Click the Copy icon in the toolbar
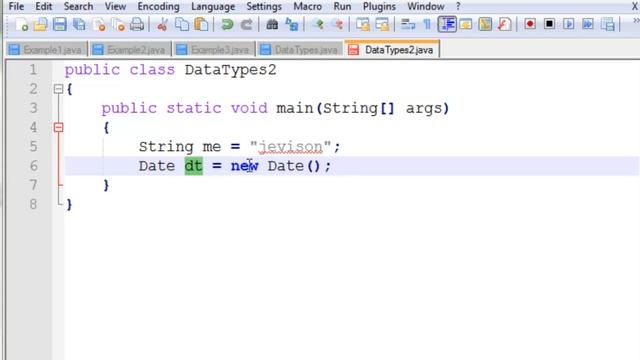This screenshot has height=360, width=640. coord(182,25)
